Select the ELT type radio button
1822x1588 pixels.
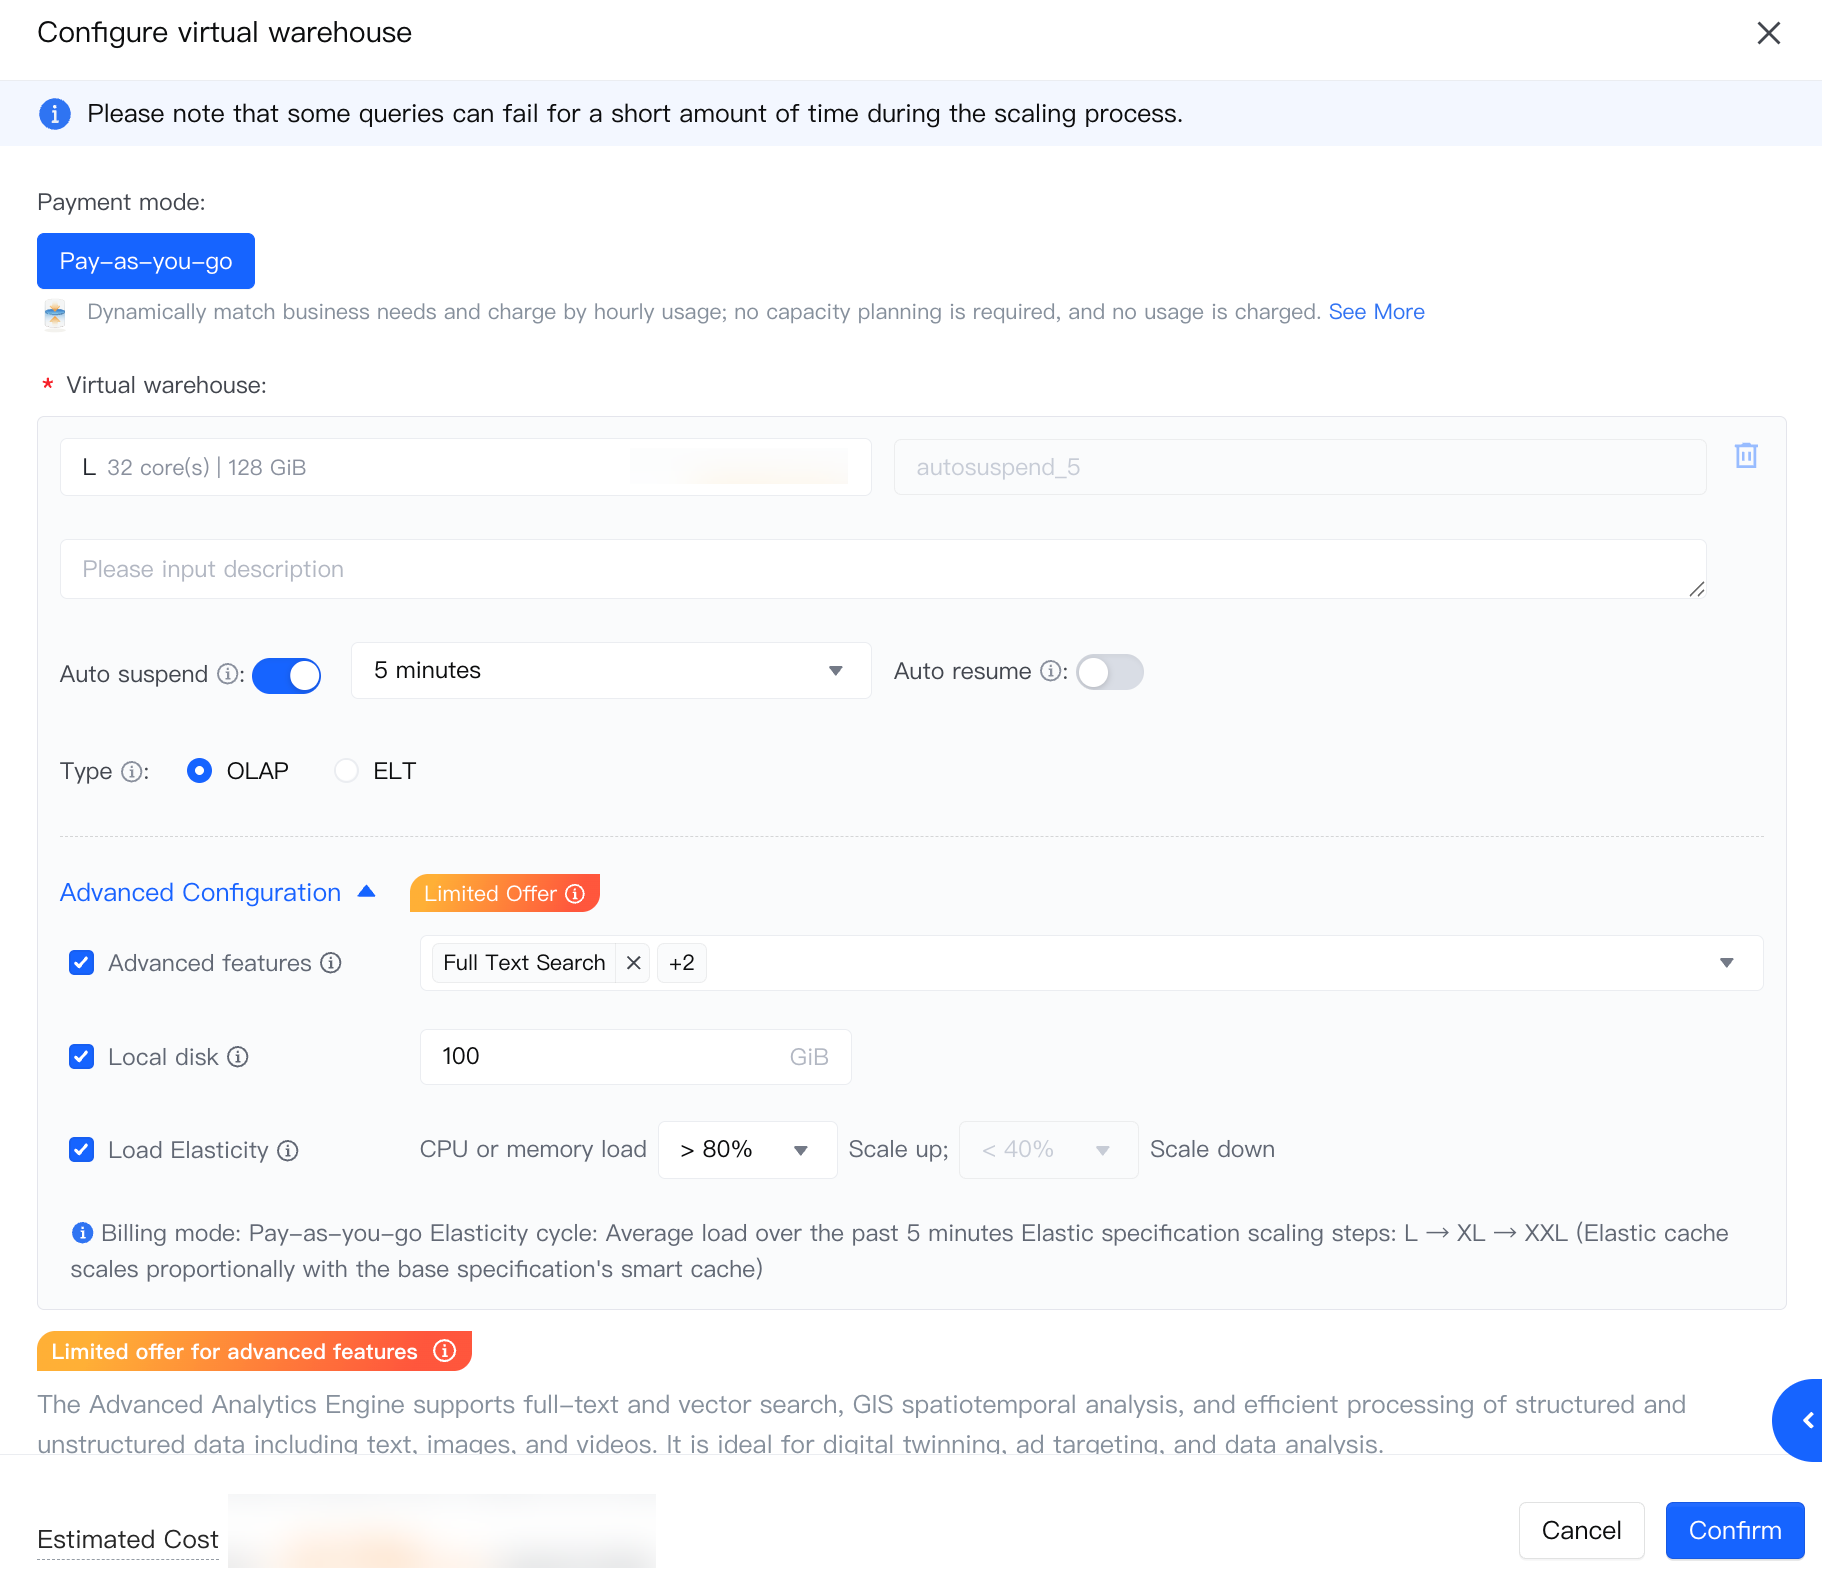coord(346,771)
